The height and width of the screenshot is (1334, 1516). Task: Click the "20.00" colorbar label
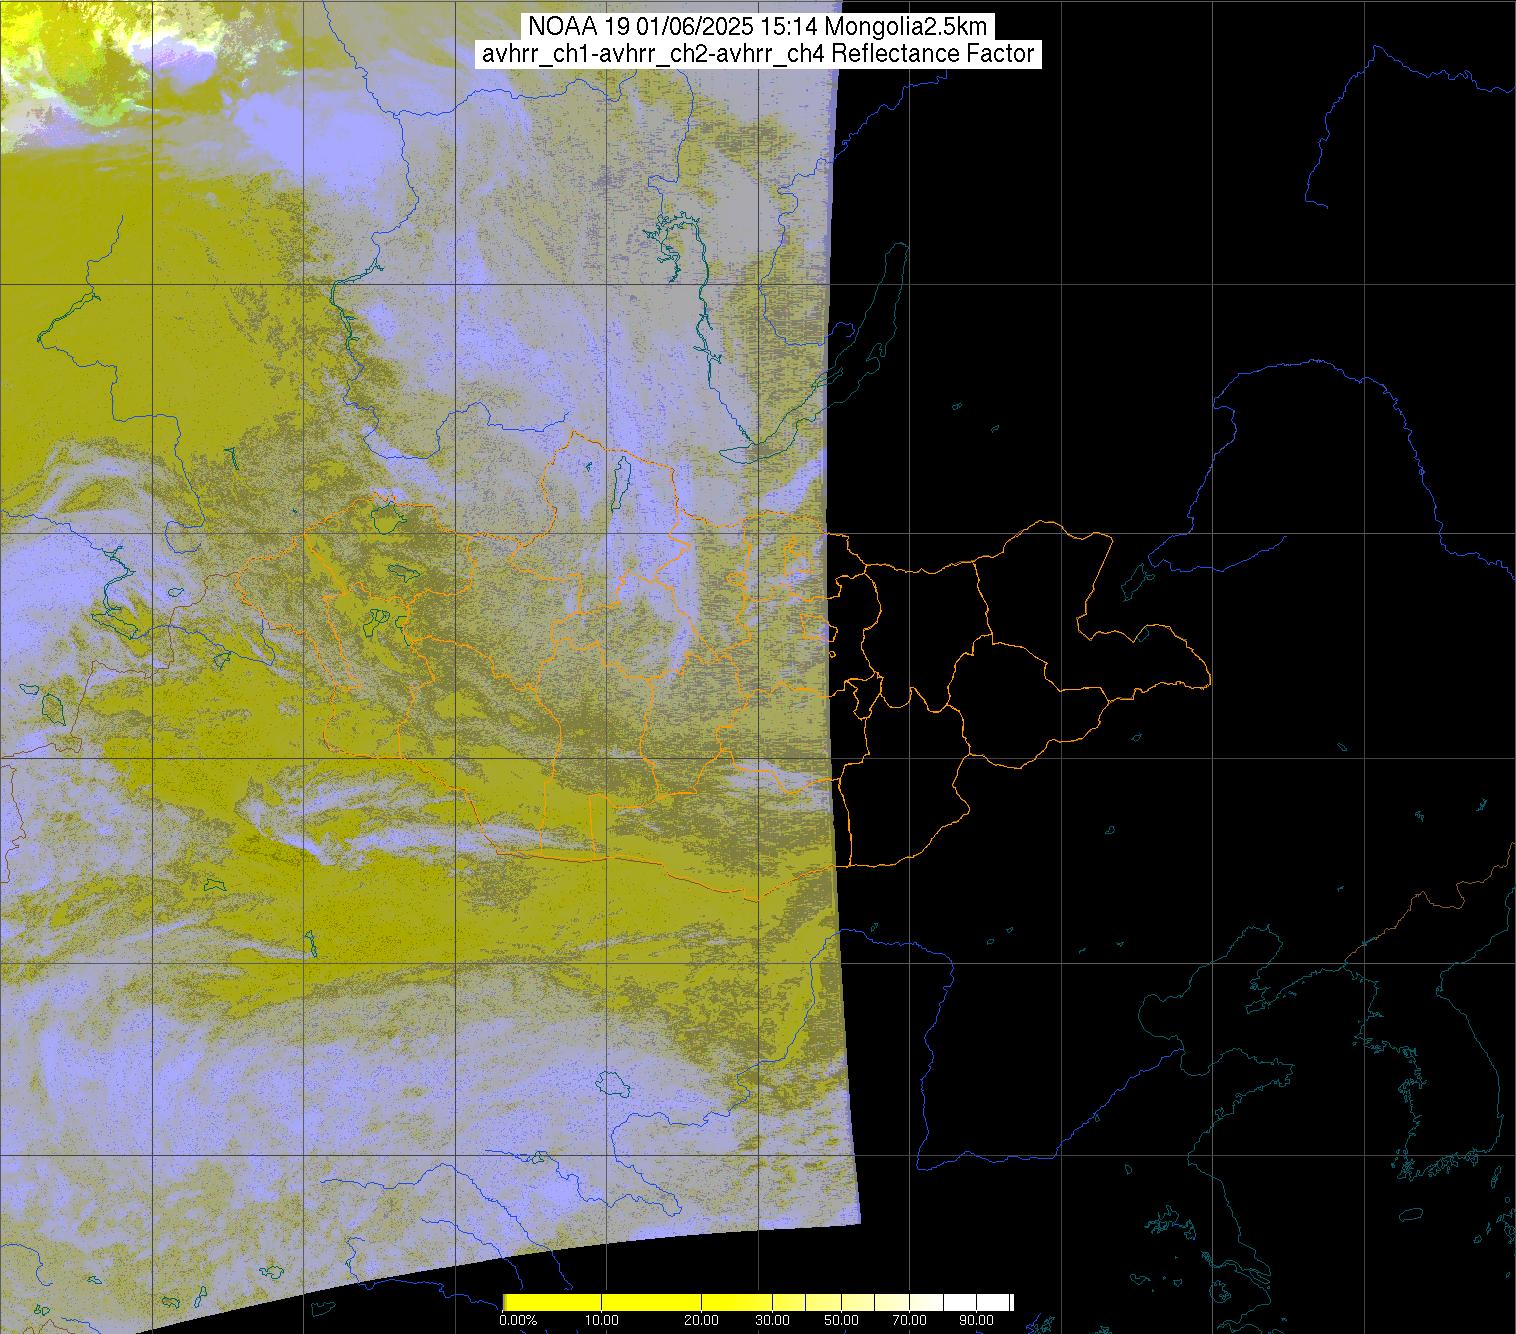(701, 1320)
